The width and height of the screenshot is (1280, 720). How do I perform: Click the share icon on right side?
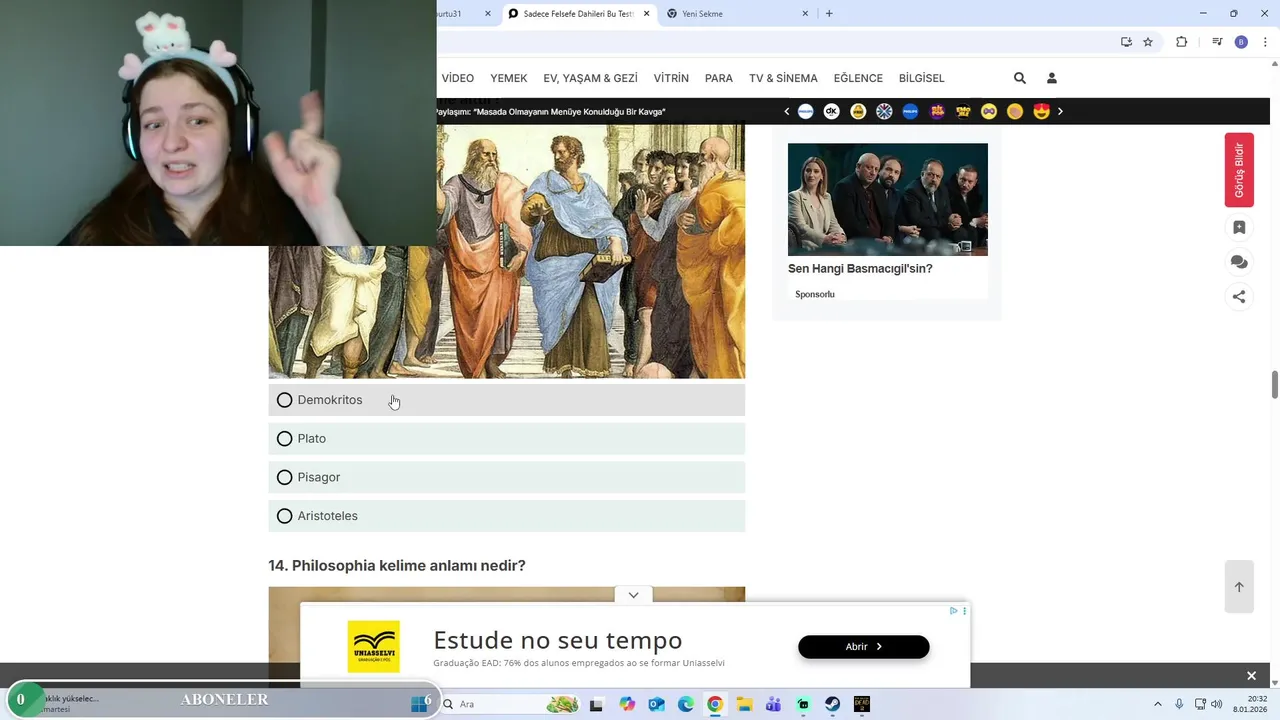[1239, 296]
